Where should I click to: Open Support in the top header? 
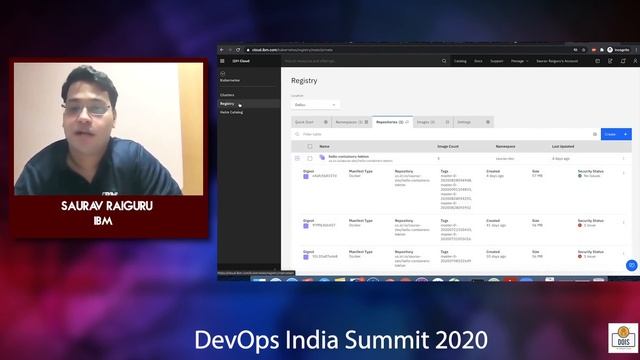coord(497,61)
